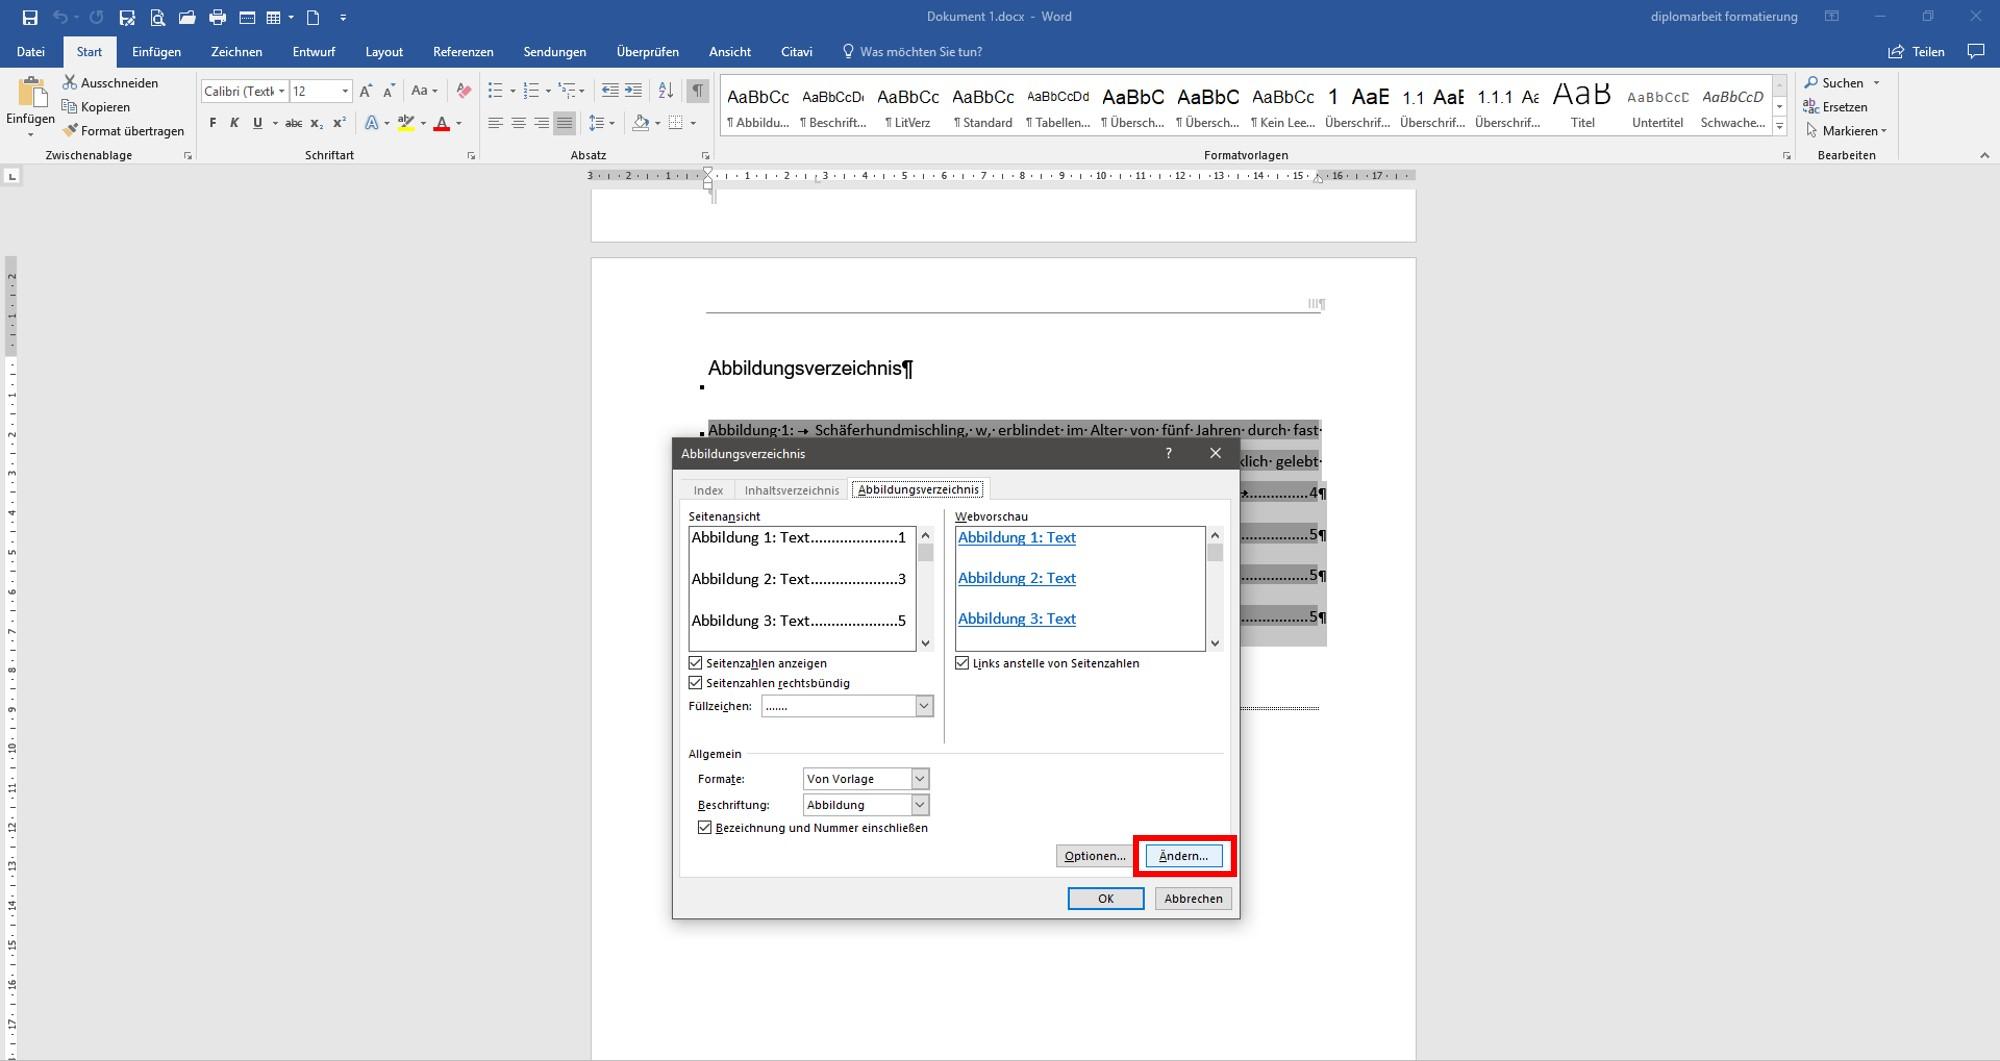Screen dimensions: 2000x1061
Task: Select the justify alignment icon
Action: 565,123
